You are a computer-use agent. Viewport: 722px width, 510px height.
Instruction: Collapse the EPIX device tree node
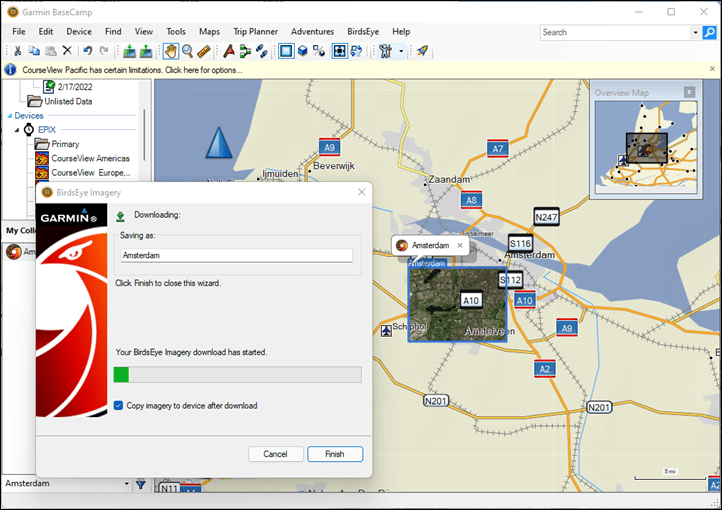(17, 130)
